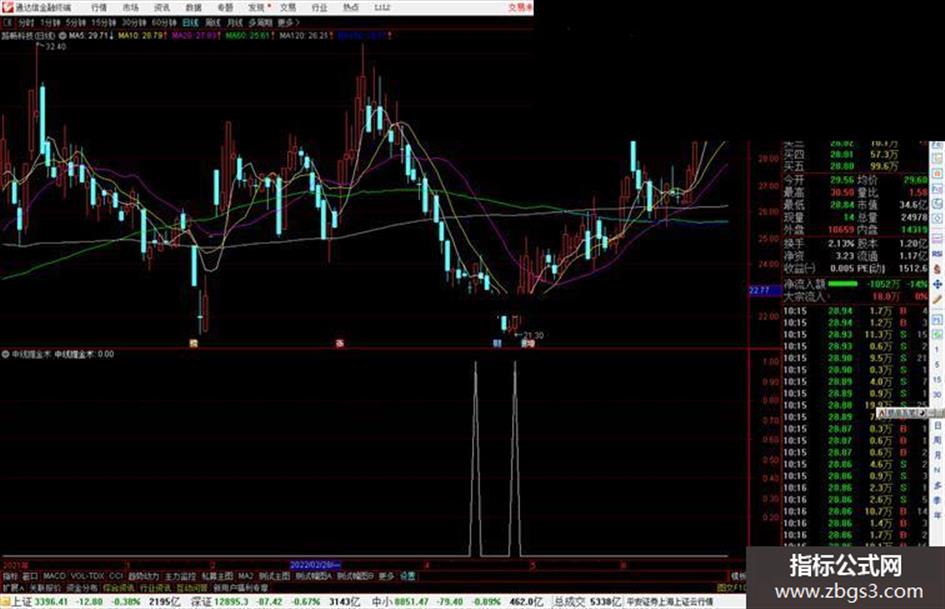Expand the 扩展 panel
This screenshot has width=945, height=609.
[x=13, y=587]
